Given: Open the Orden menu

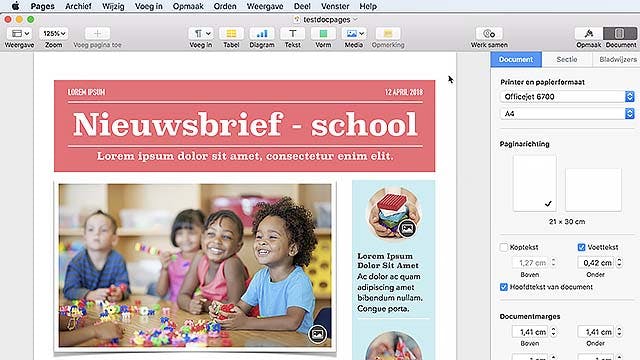Looking at the screenshot, I should (x=225, y=6).
